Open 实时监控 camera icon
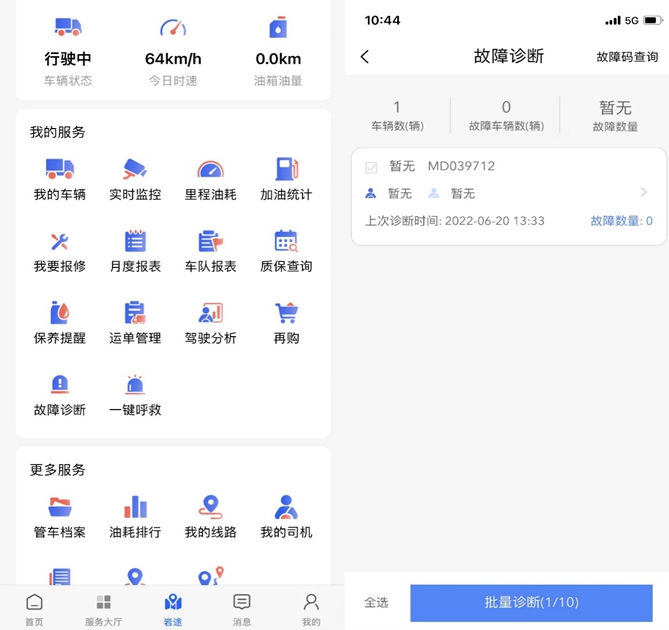669x630 pixels. point(135,169)
